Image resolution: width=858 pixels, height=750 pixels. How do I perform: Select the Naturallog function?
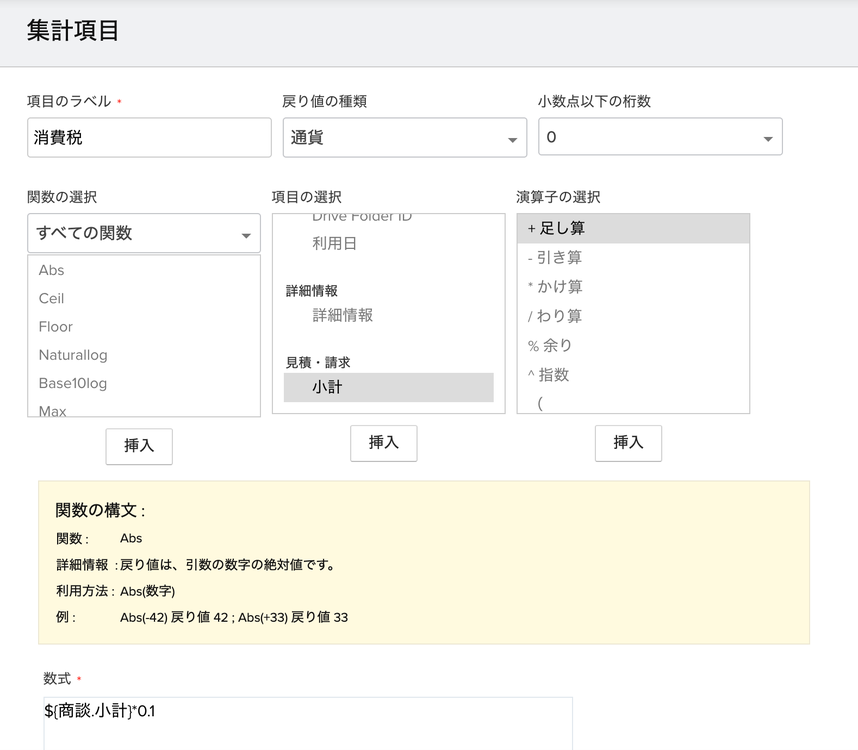tap(73, 355)
